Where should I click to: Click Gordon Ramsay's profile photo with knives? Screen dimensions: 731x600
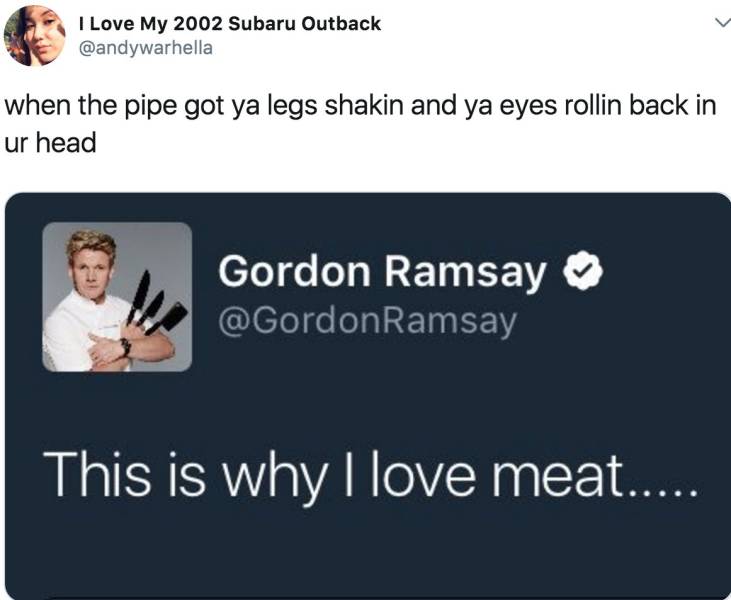pyautogui.click(x=116, y=297)
